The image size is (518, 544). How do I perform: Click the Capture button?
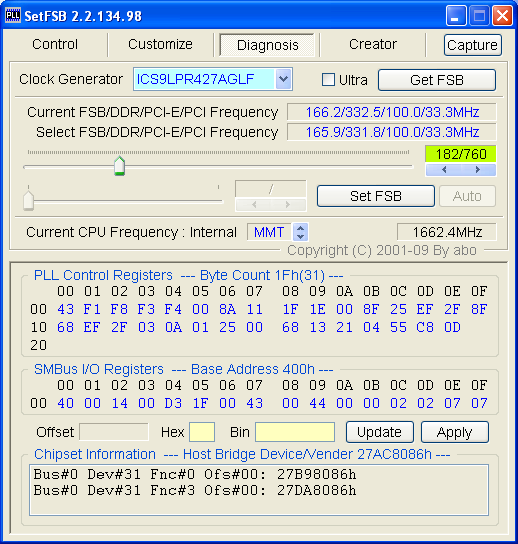[x=473, y=45]
